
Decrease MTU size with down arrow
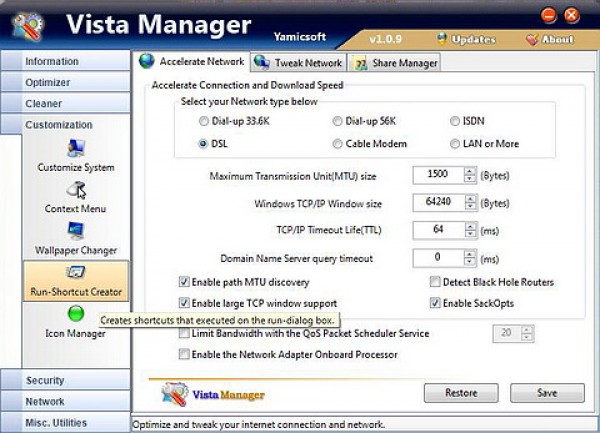tap(470, 179)
